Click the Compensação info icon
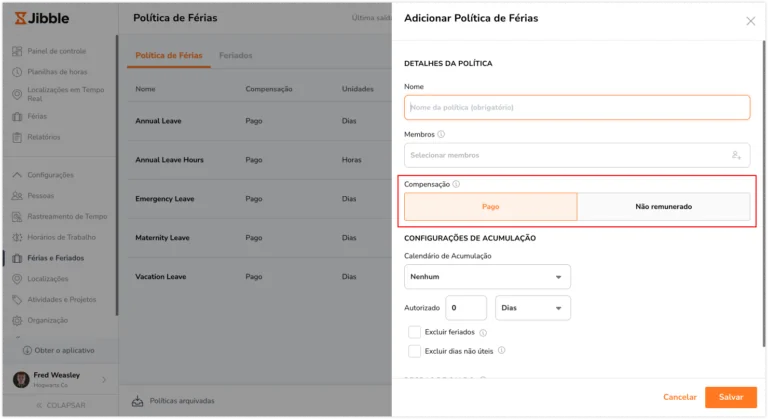 pyautogui.click(x=456, y=184)
